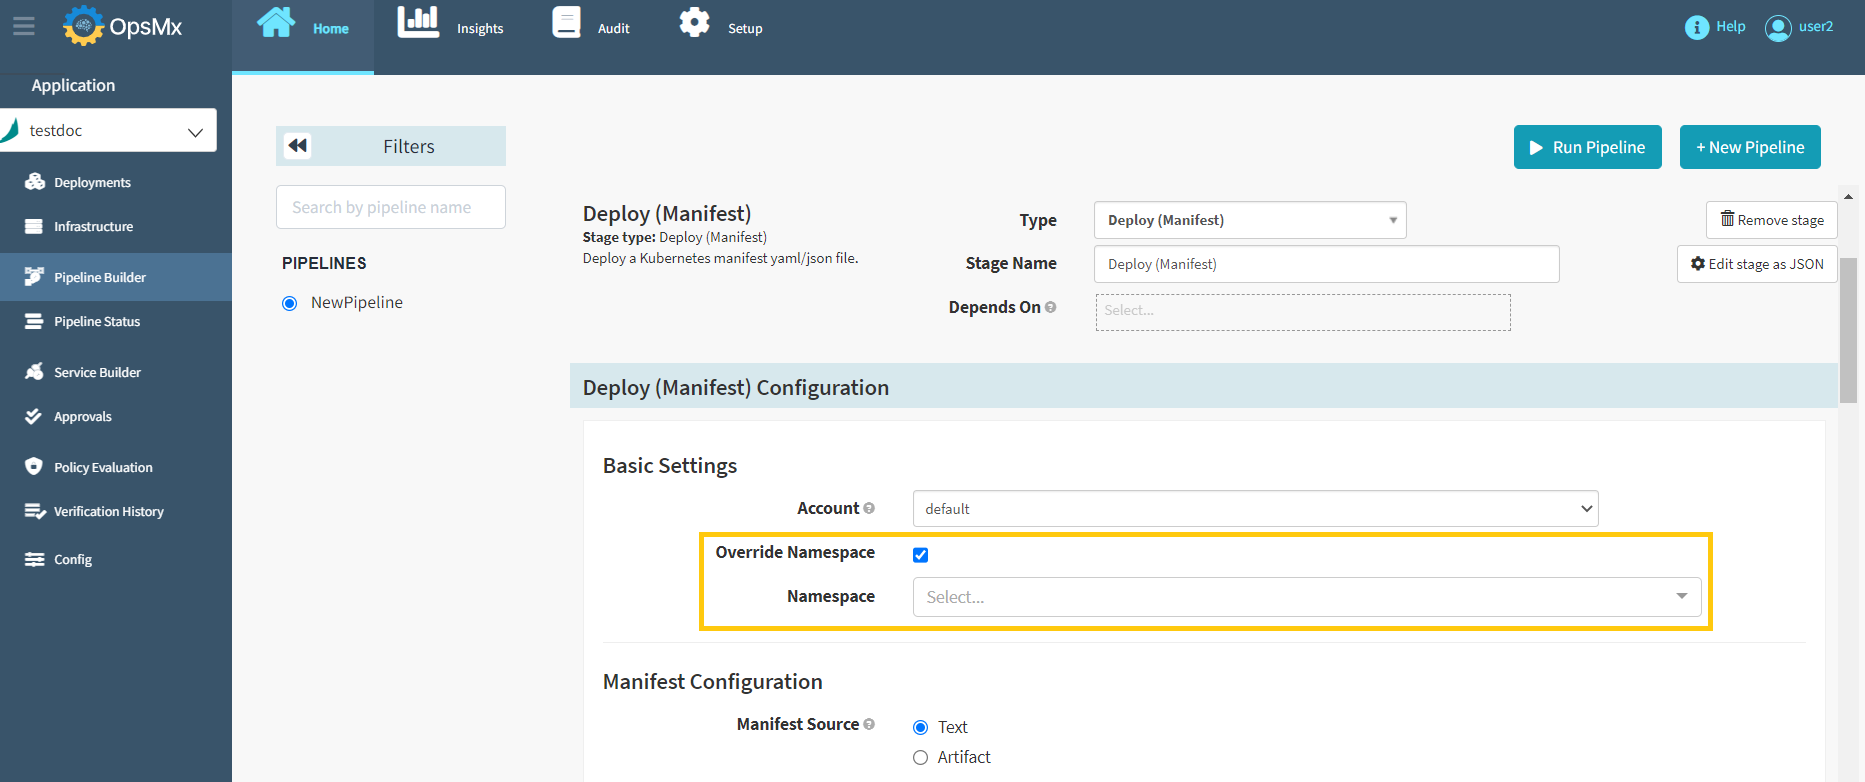Click the Setup gear icon
The width and height of the screenshot is (1865, 782).
pos(694,23)
